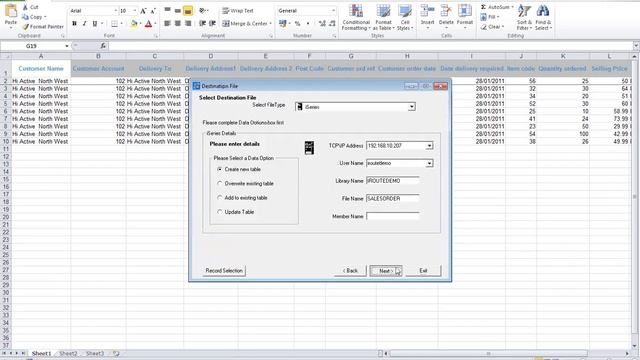Screen dimensions: 640x360
Task: Click the Exit button in the dialog
Action: click(423, 271)
